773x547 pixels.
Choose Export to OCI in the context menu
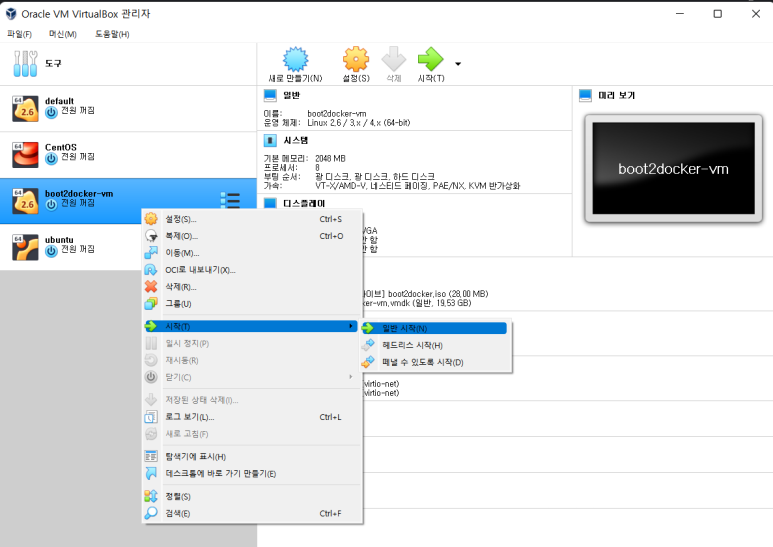pos(252,270)
